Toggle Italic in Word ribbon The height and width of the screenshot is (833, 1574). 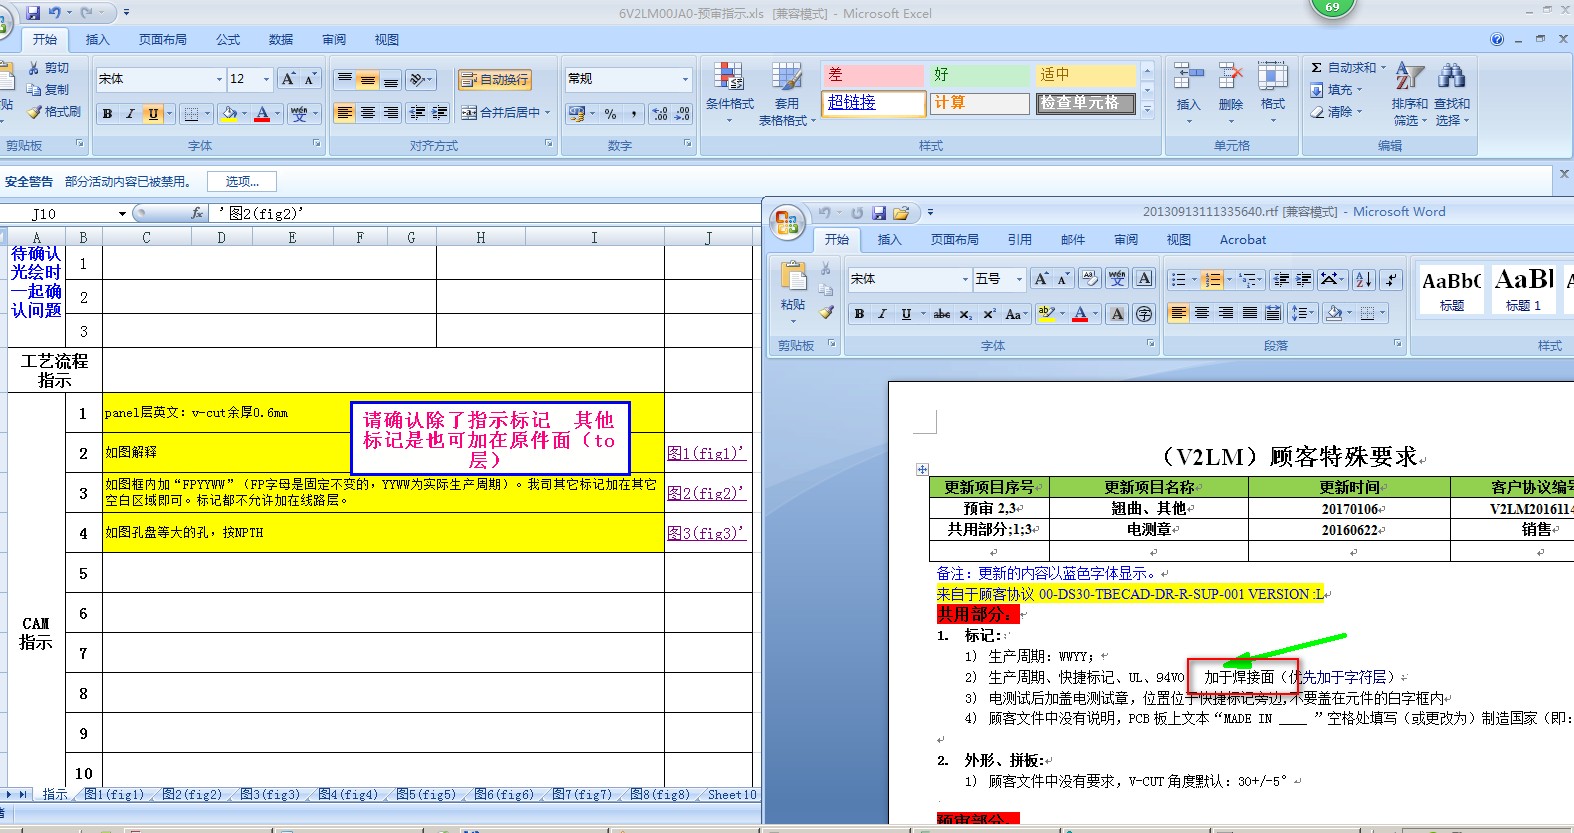pos(882,314)
